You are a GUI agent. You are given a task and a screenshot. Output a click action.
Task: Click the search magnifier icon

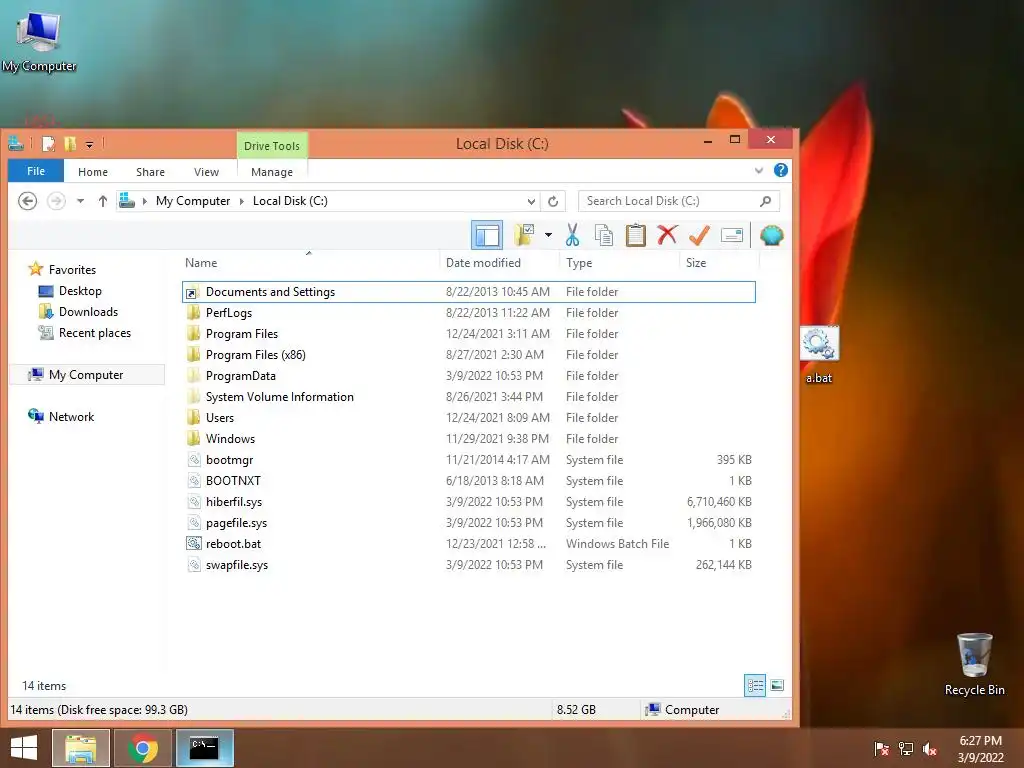765,201
